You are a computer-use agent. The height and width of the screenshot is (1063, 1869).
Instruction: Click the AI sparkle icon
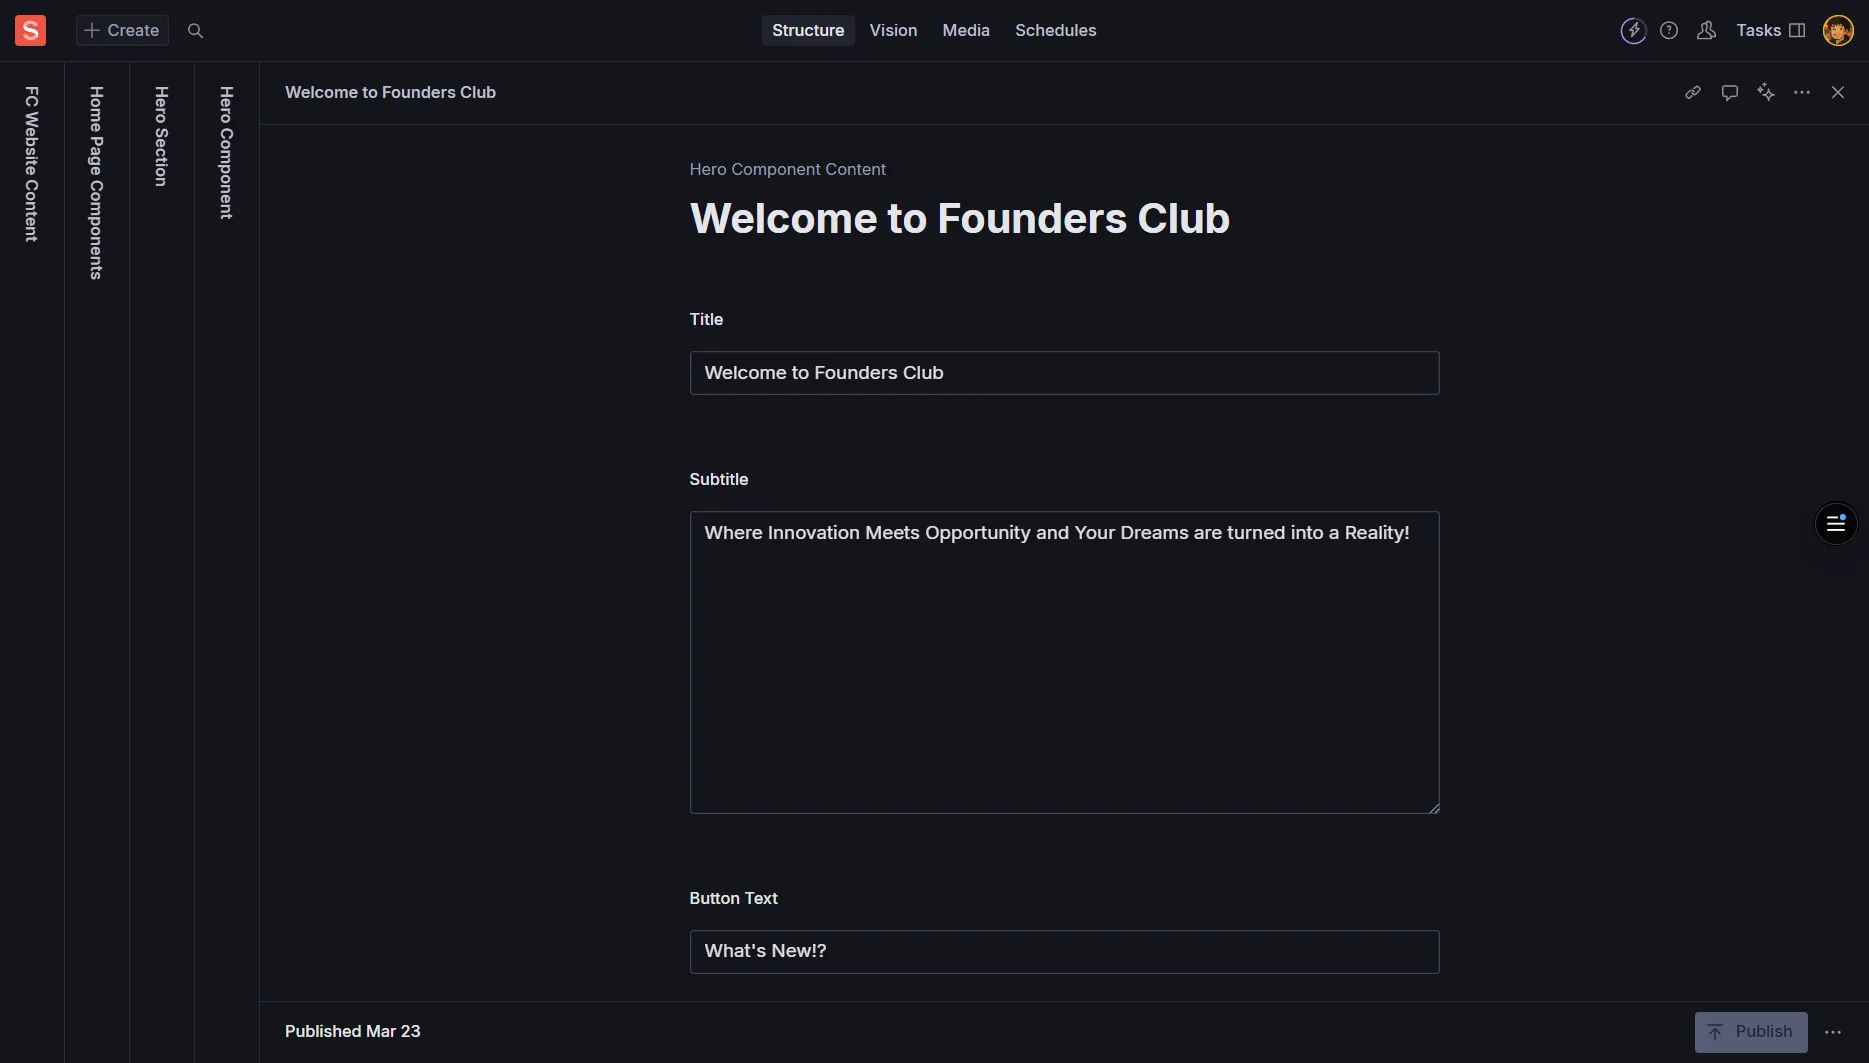(1766, 93)
